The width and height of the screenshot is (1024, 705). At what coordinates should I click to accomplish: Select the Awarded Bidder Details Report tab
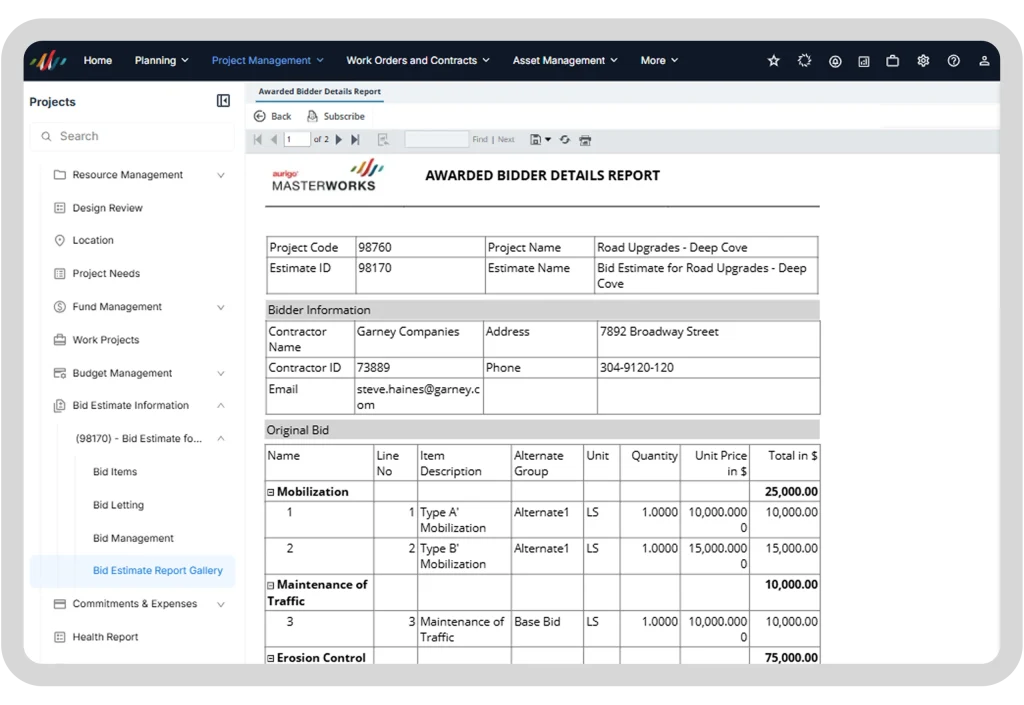(x=319, y=92)
